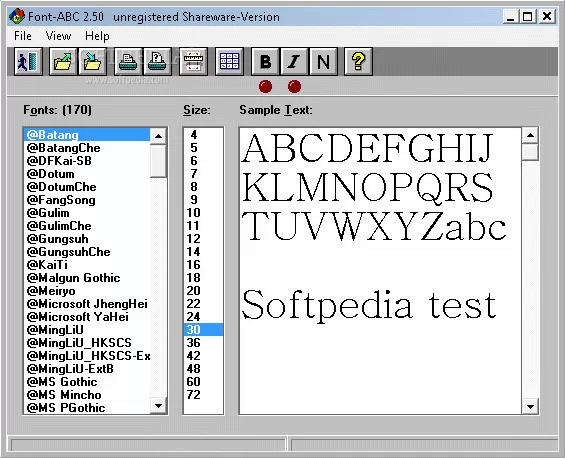Select @MS Mincho font

pos(87,395)
